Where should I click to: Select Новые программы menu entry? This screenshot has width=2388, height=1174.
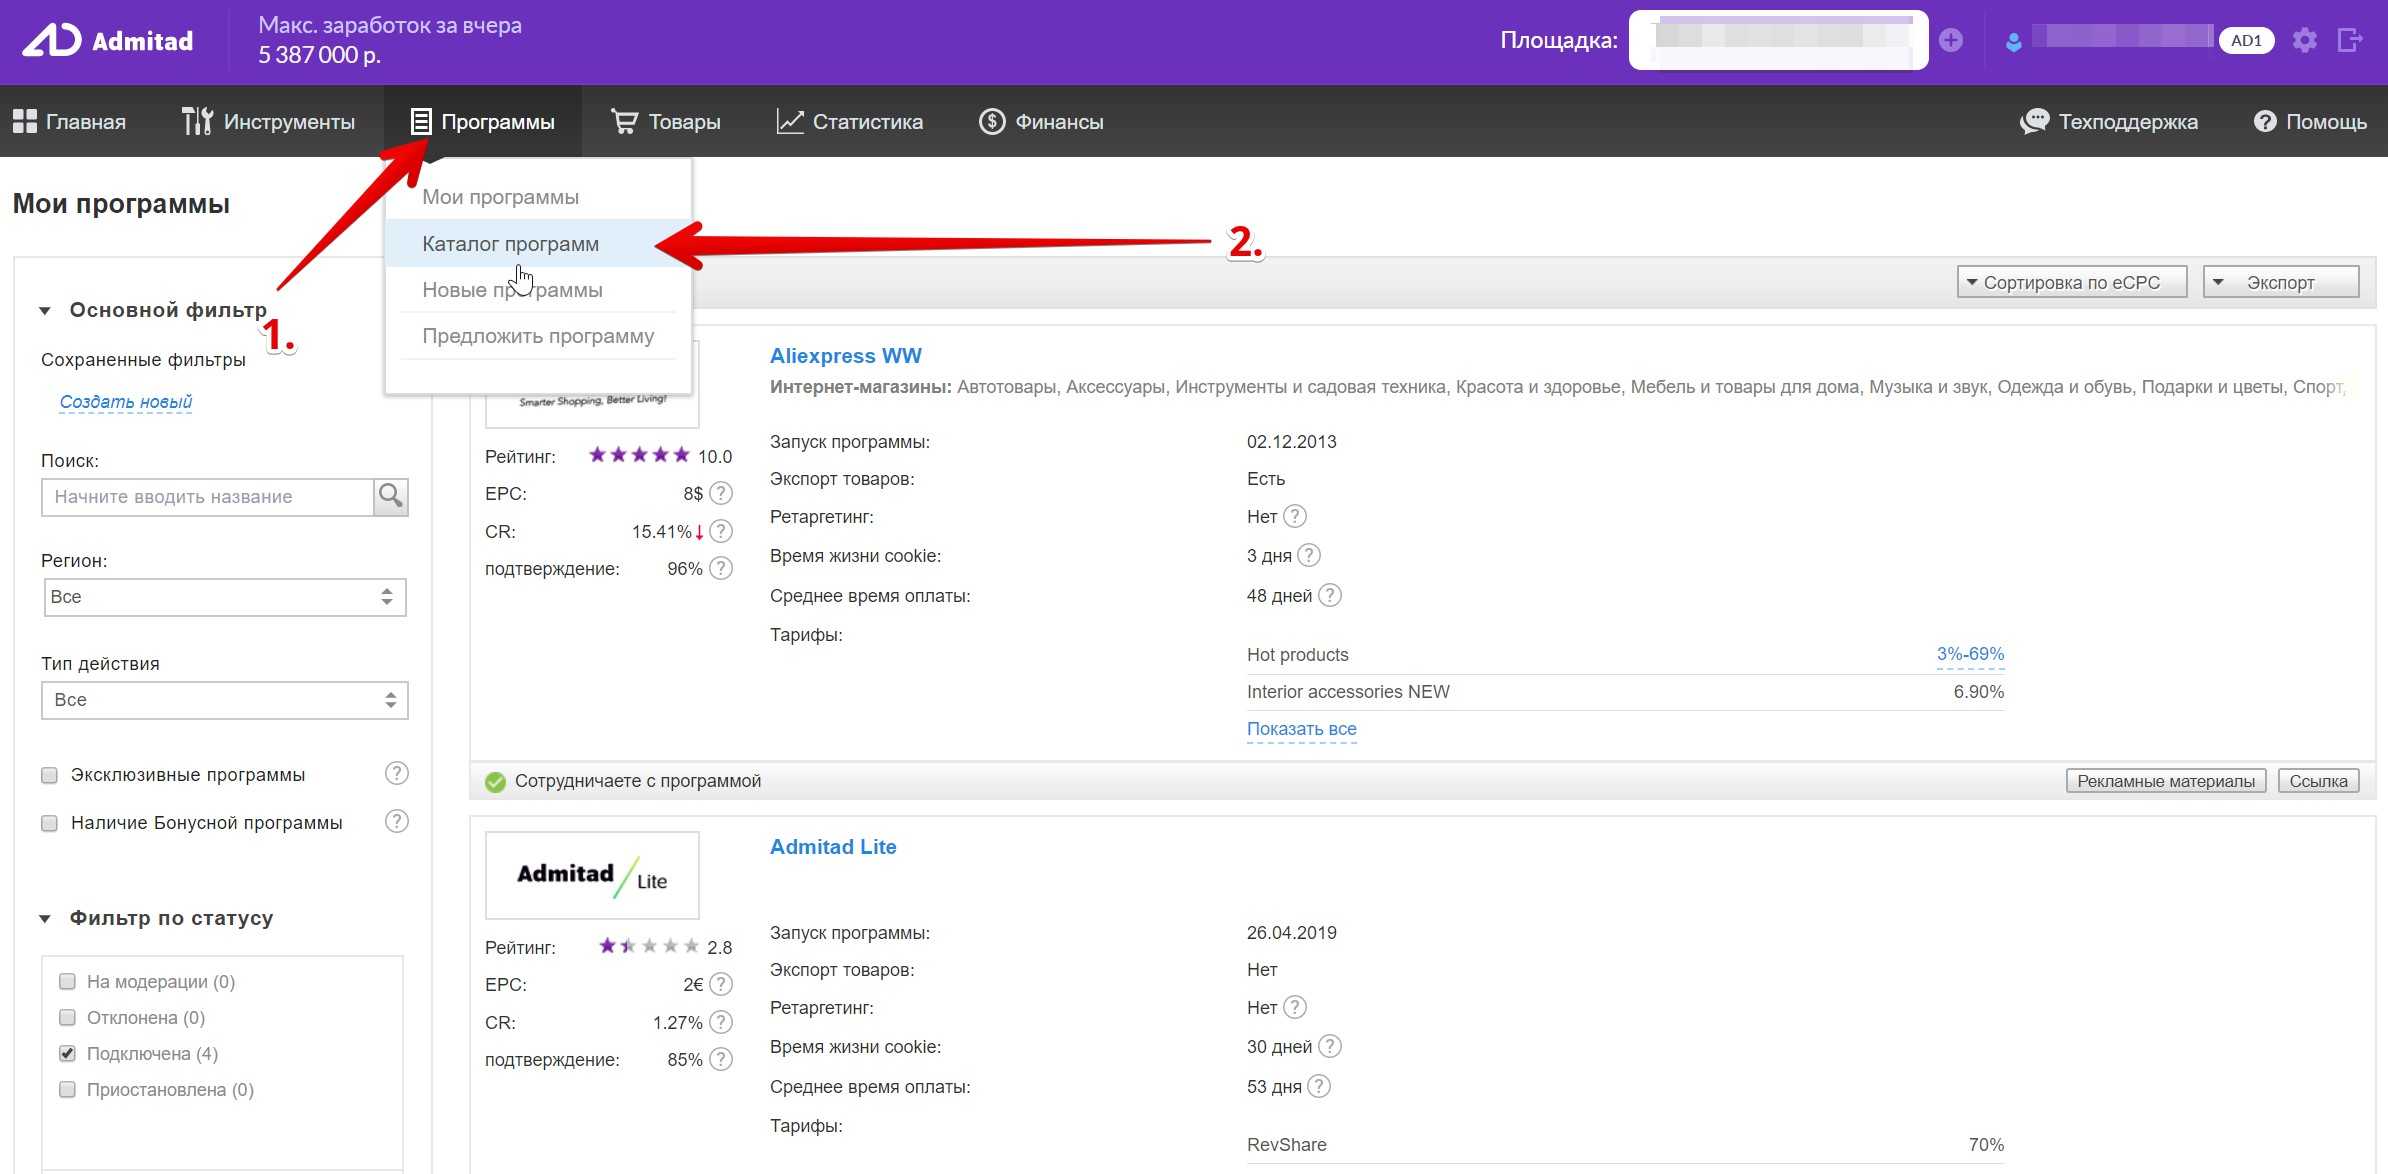pyautogui.click(x=539, y=289)
